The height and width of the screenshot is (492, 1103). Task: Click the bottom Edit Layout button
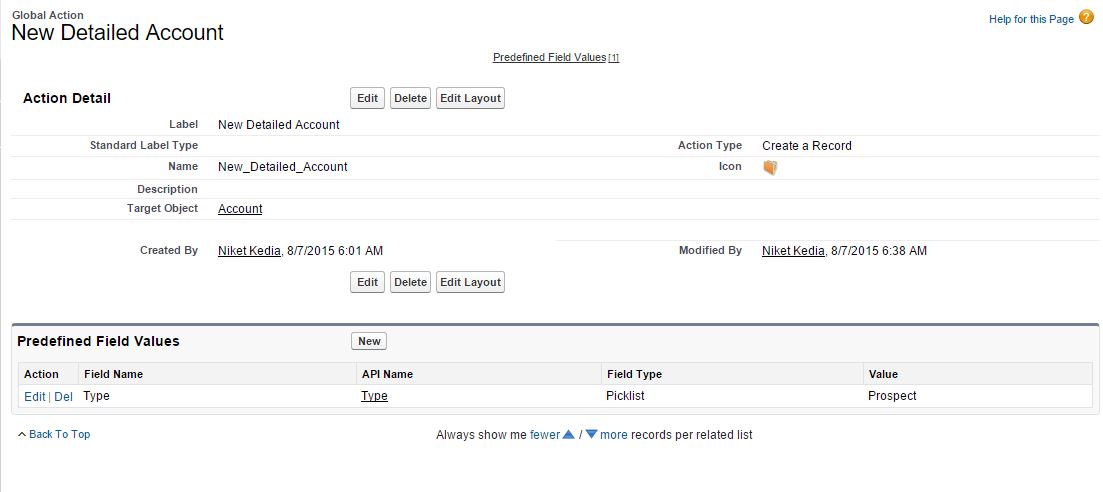[470, 282]
